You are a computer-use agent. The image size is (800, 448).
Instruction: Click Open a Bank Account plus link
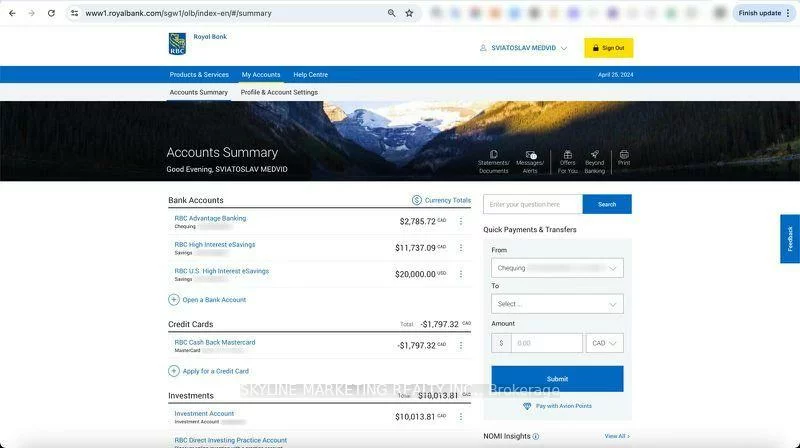(x=207, y=300)
